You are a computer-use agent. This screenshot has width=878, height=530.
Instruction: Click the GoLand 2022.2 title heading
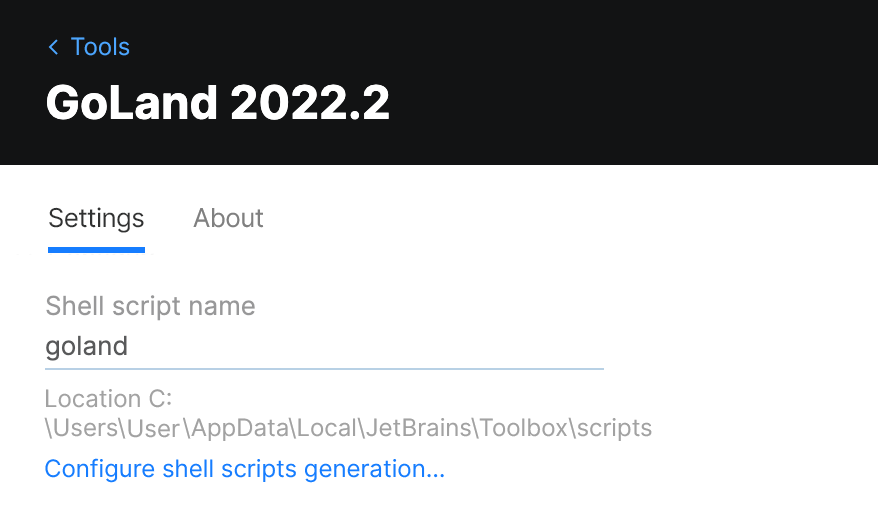click(218, 103)
